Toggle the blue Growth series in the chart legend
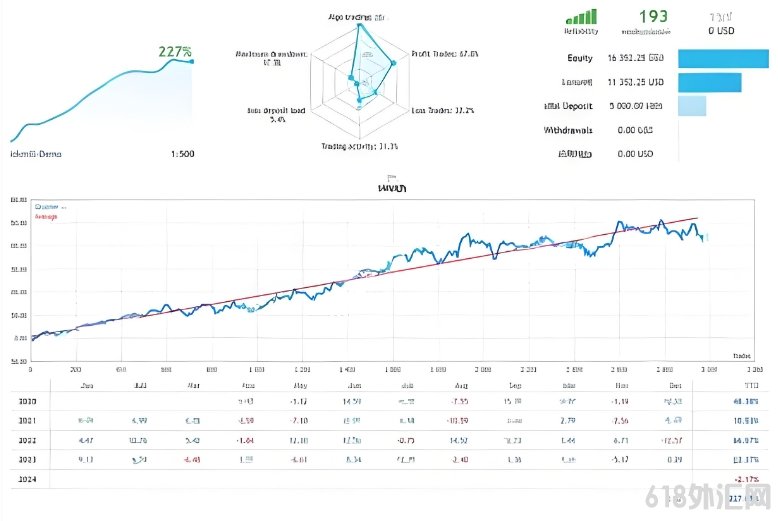This screenshot has height=521, width=778. pos(49,207)
